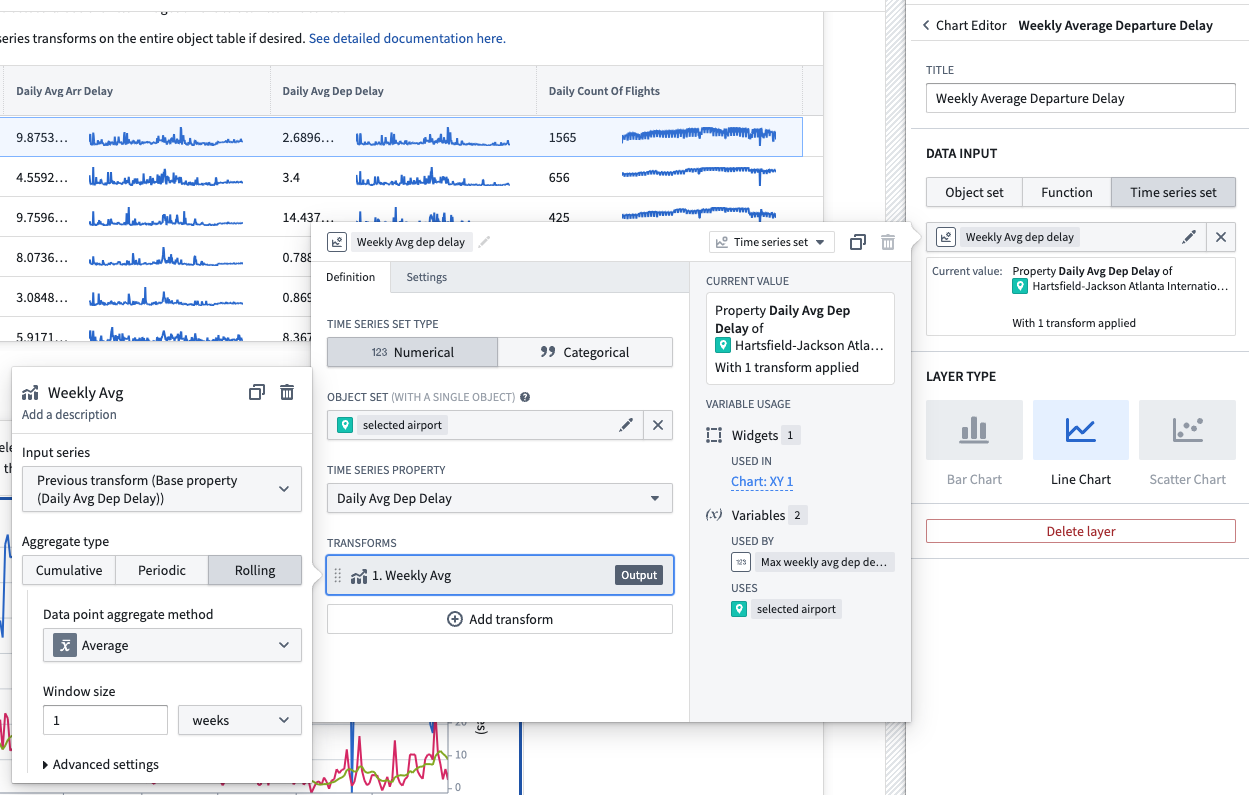Open the window size weeks unit dropdown
The image size is (1249, 795).
(240, 720)
